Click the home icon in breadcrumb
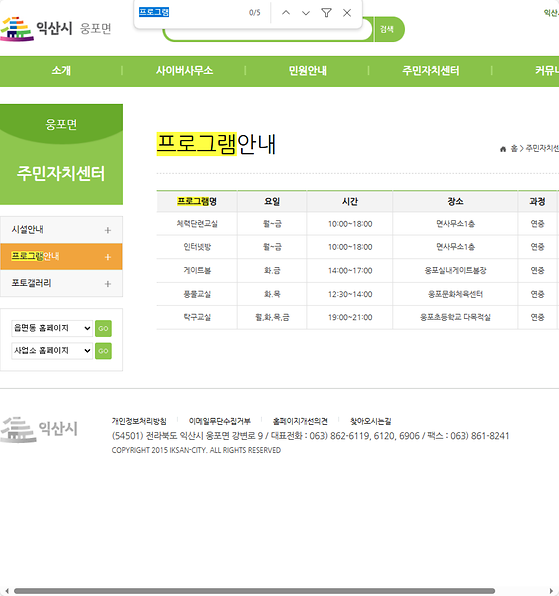 click(x=503, y=149)
